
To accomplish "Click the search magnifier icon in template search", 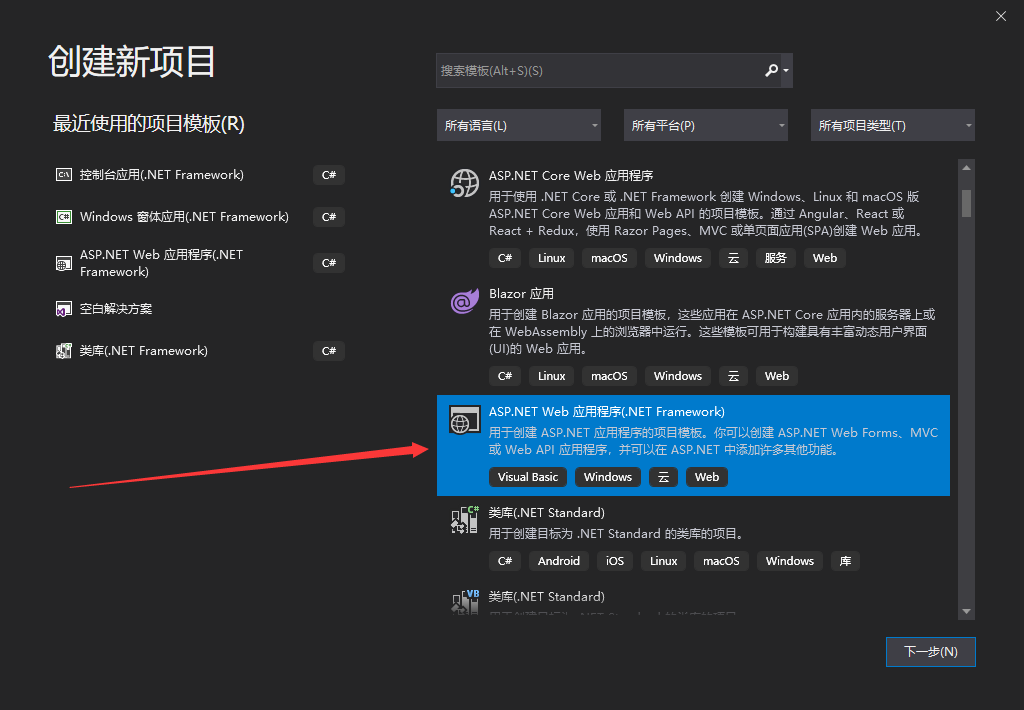I will 771,71.
